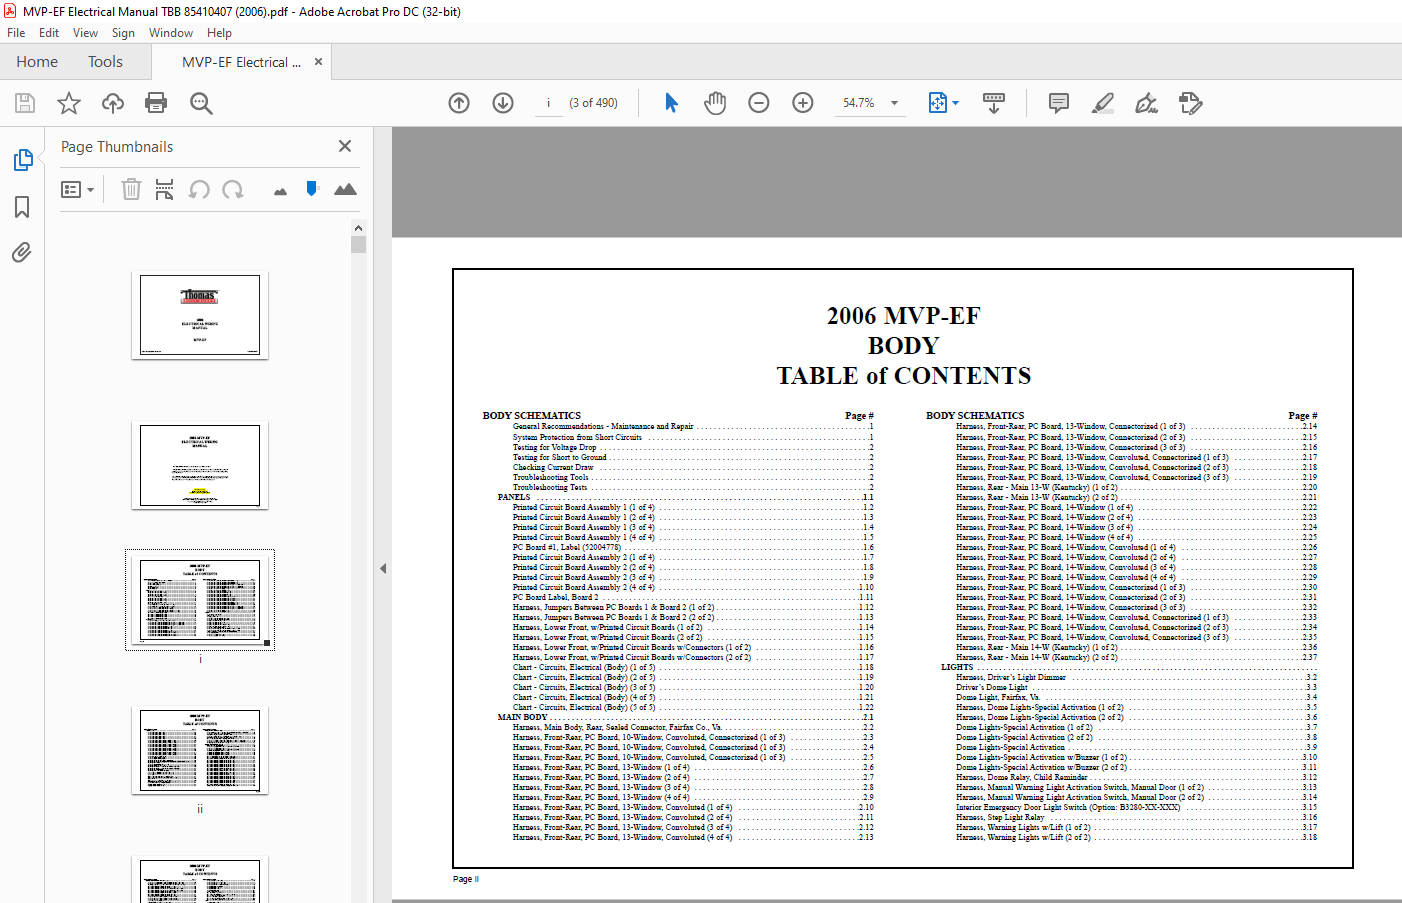This screenshot has width=1402, height=903.
Task: Open the File menu
Action: (x=16, y=33)
